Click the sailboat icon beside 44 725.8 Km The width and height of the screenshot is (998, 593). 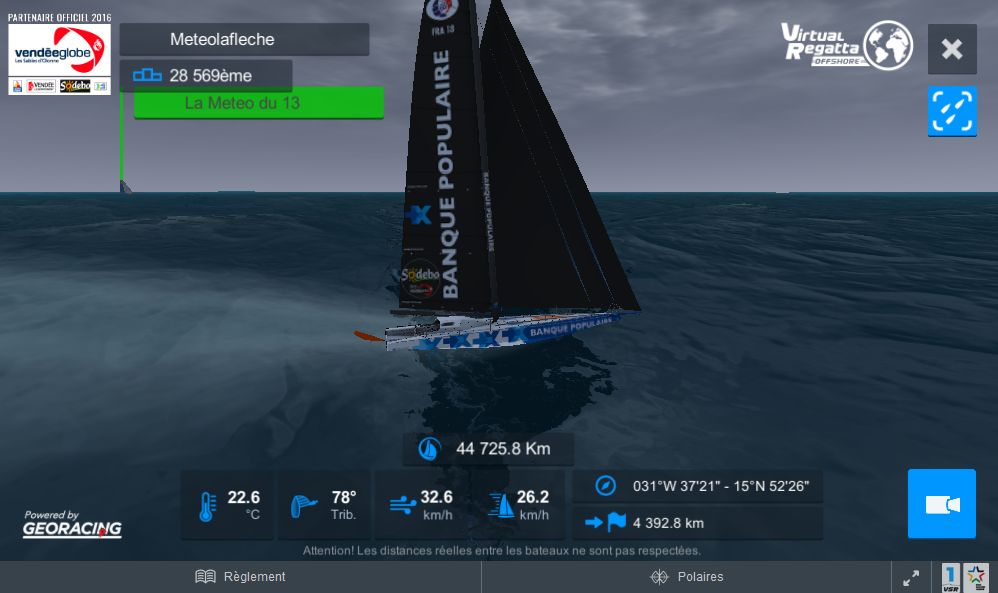[x=430, y=449]
